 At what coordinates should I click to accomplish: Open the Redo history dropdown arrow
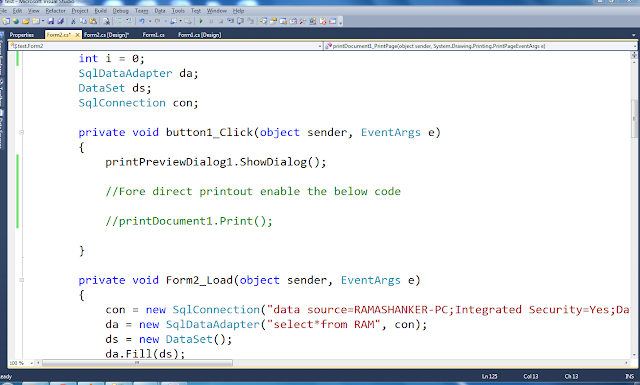coord(165,21)
